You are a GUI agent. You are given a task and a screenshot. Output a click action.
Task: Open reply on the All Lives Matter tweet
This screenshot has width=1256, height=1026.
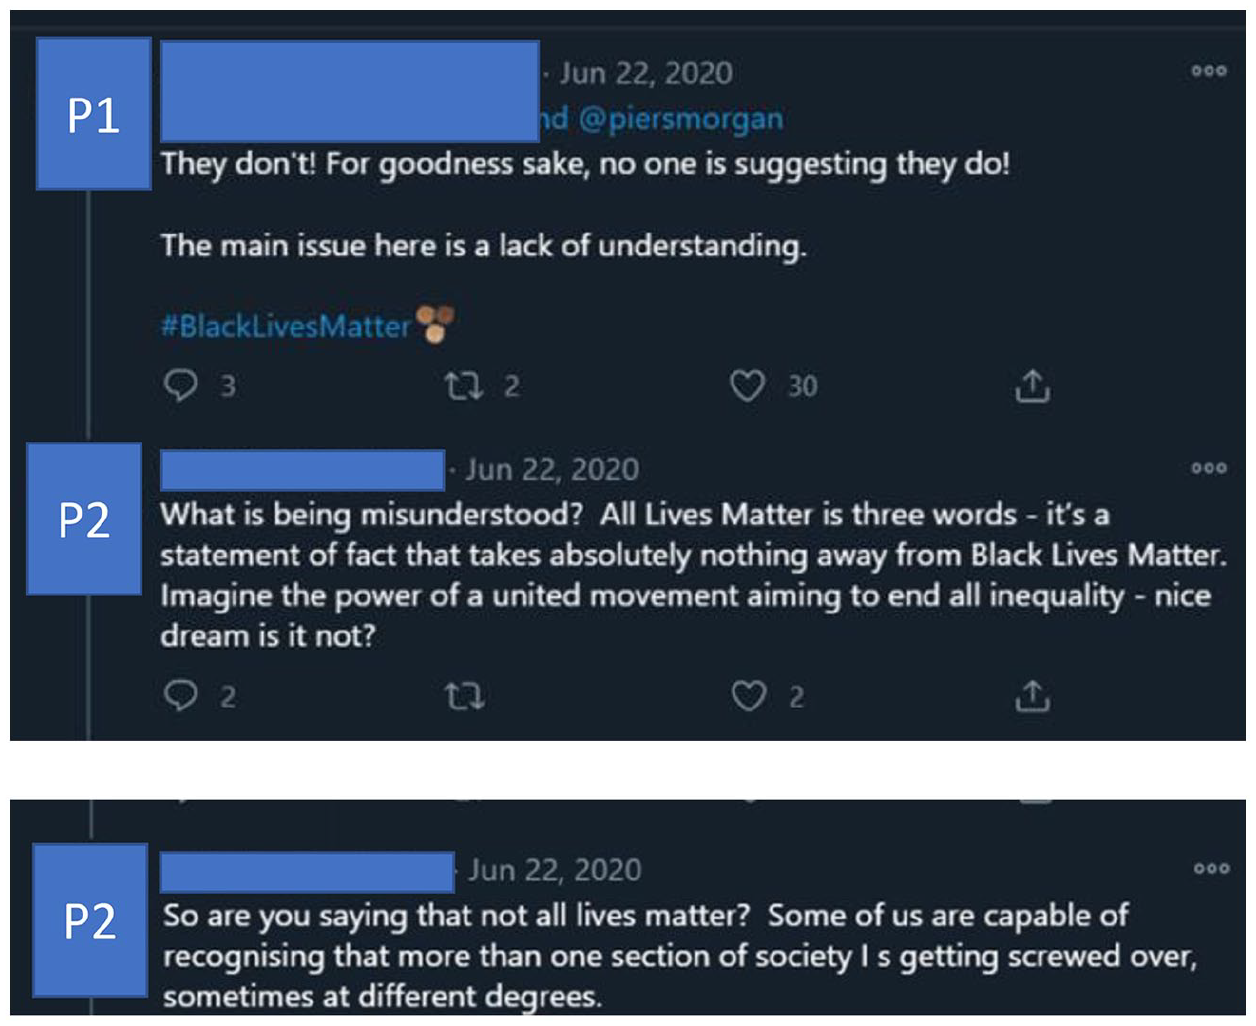coord(181,695)
